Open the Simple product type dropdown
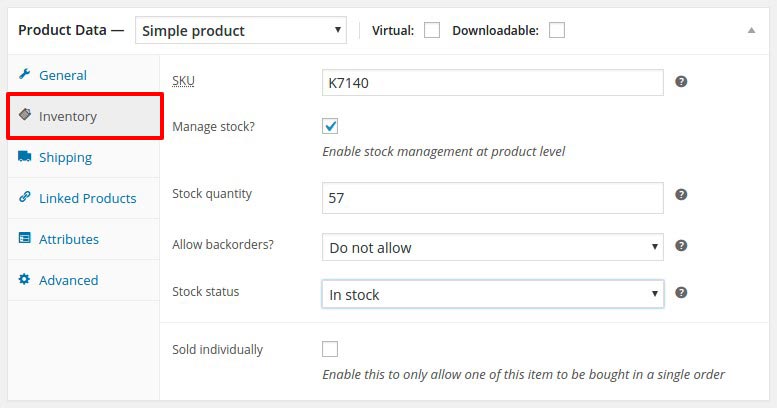This screenshot has width=777, height=408. [x=240, y=30]
